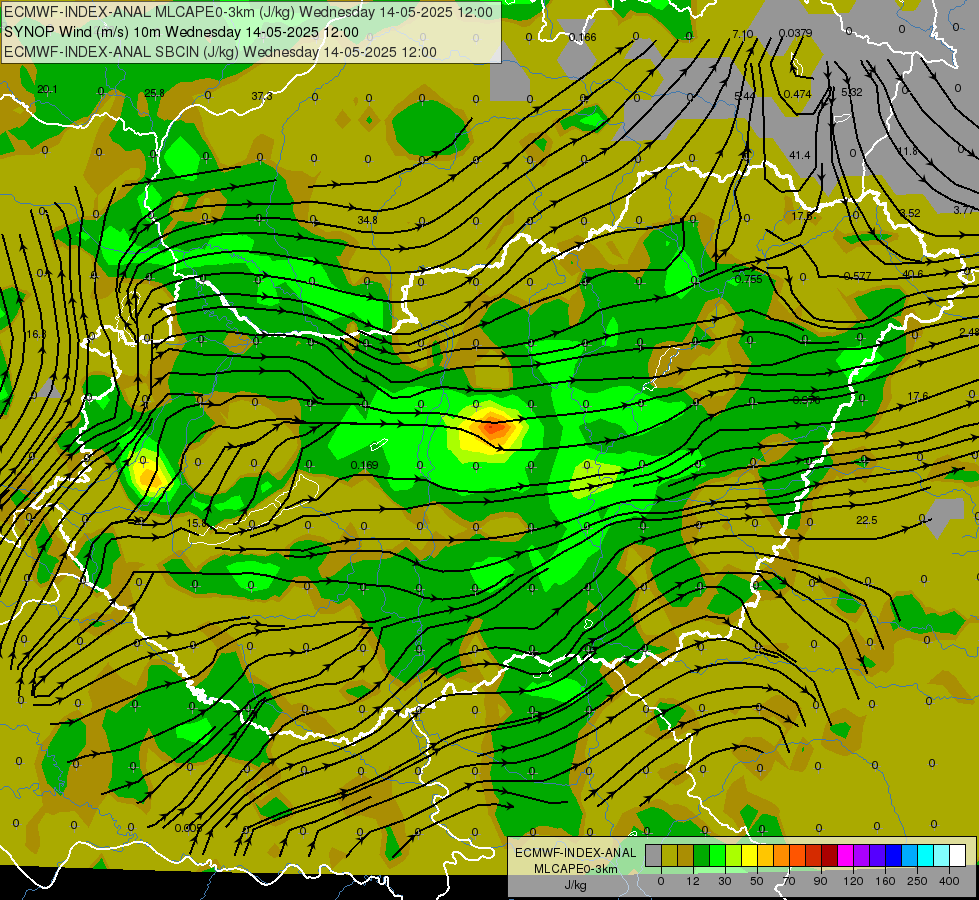
Task: Click the map value 16.3
Action: tap(36, 335)
